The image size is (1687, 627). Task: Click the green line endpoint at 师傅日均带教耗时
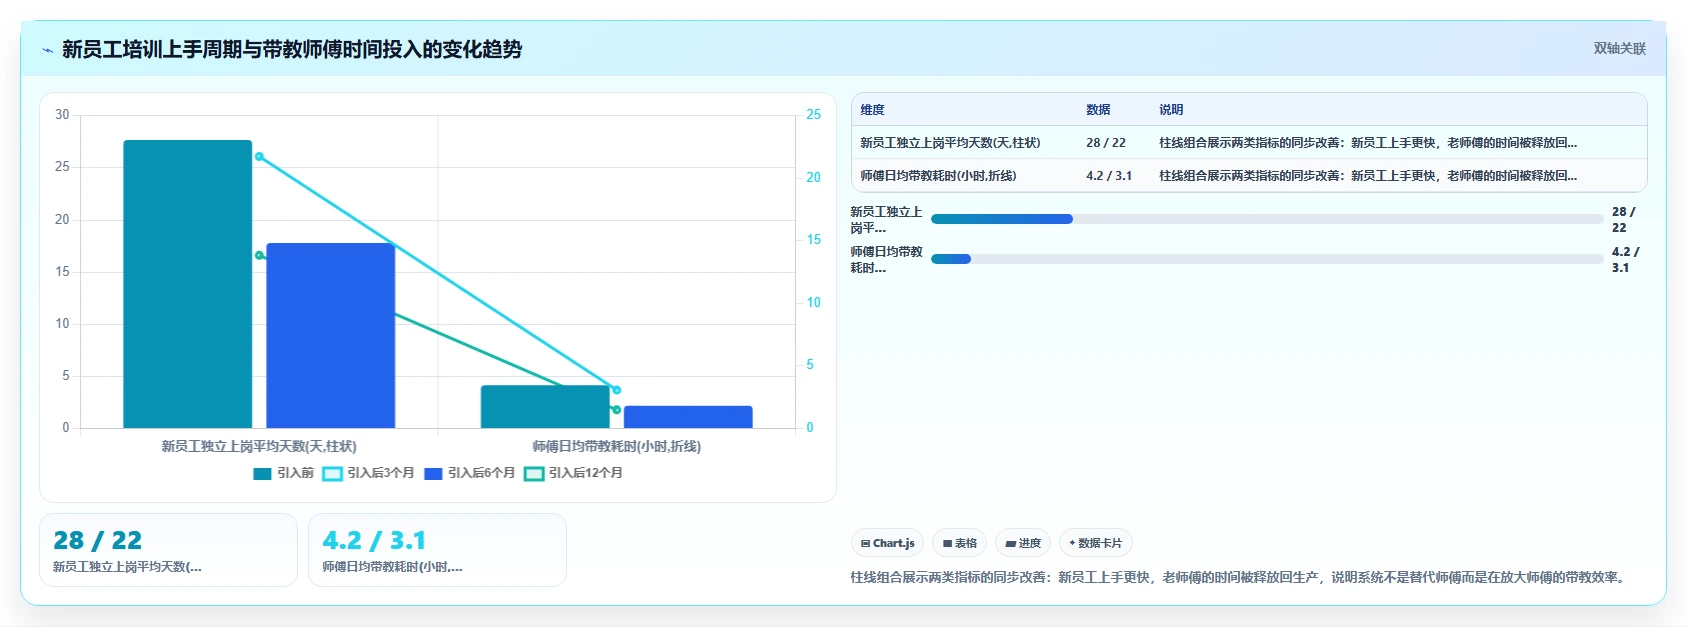coord(616,410)
